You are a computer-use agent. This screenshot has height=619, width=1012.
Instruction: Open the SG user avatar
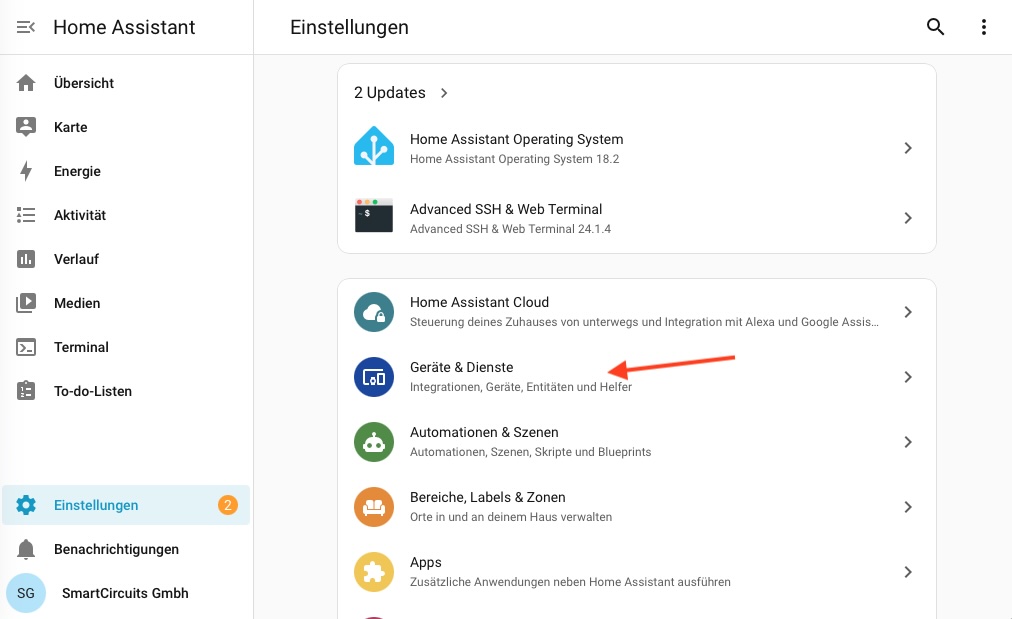coord(26,593)
